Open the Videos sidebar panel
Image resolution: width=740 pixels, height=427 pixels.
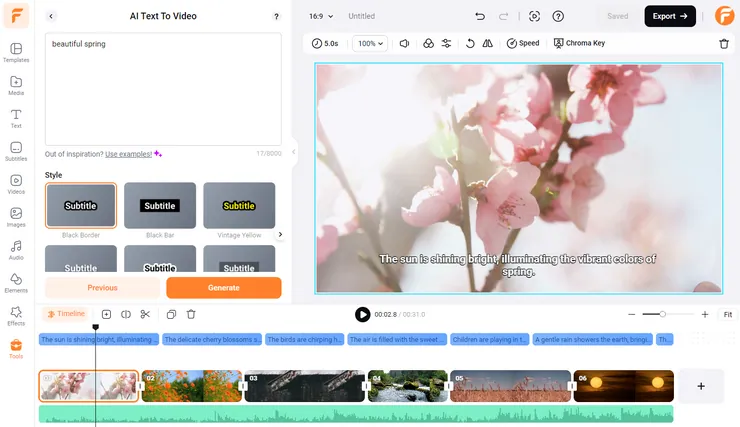point(16,184)
